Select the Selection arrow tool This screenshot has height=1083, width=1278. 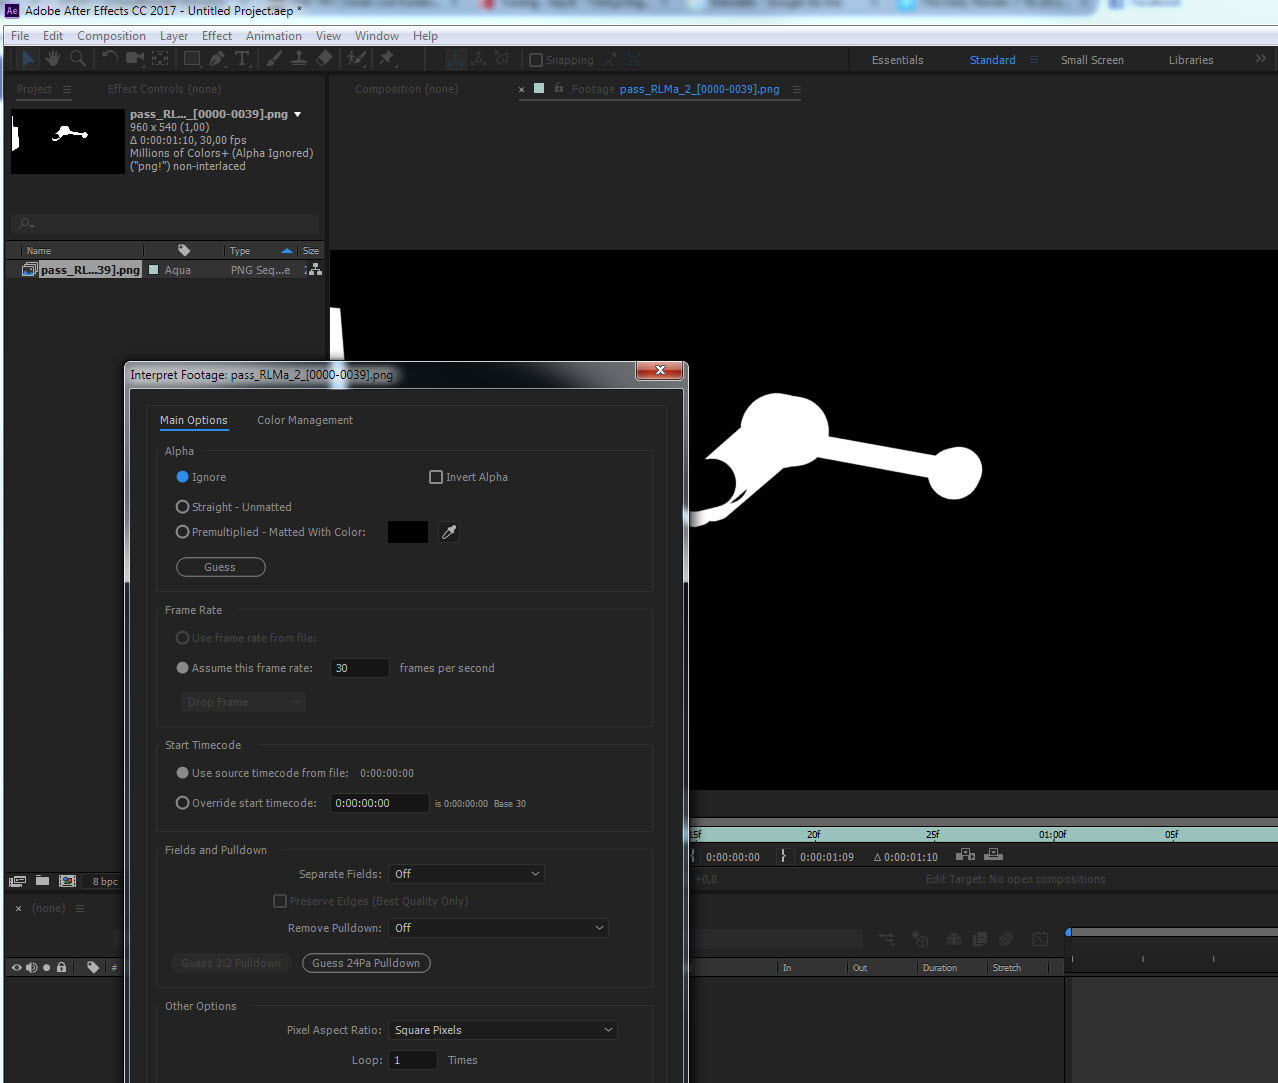pos(28,59)
